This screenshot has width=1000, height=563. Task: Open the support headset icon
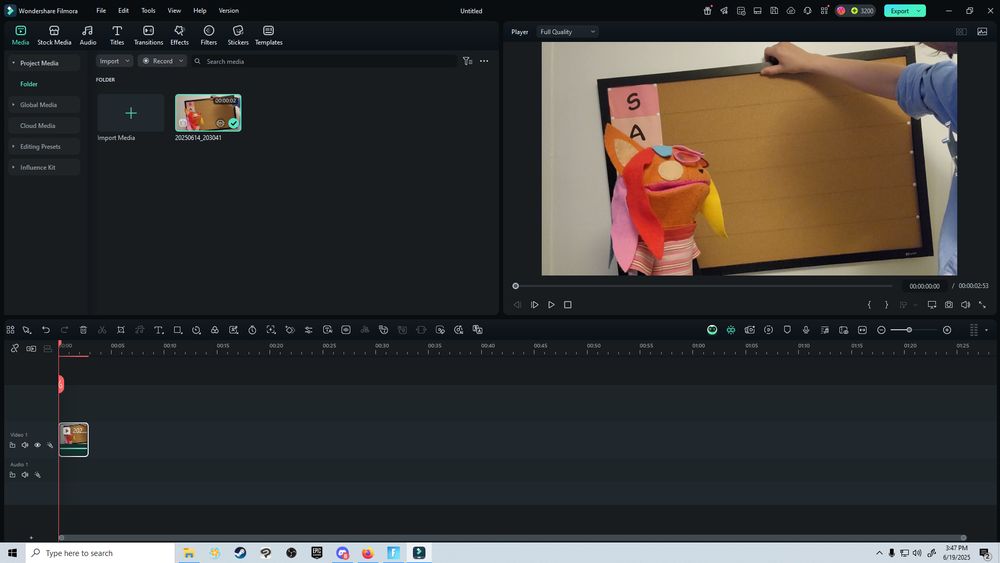(x=807, y=11)
